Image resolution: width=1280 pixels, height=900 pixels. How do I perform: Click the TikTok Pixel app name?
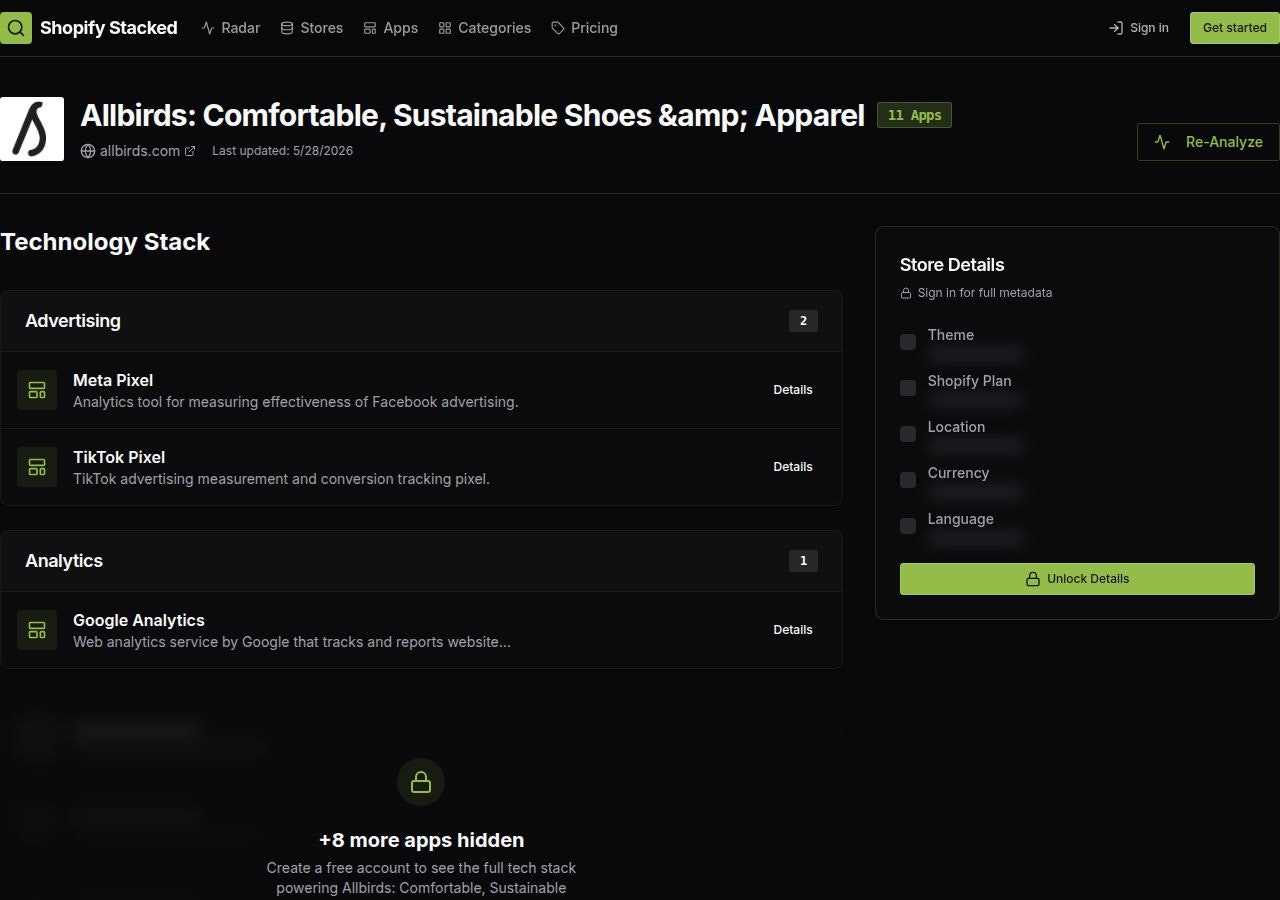click(119, 457)
